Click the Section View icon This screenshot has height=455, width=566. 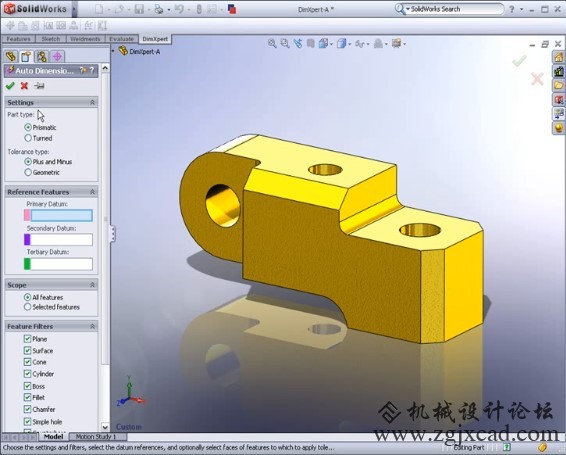(310, 44)
